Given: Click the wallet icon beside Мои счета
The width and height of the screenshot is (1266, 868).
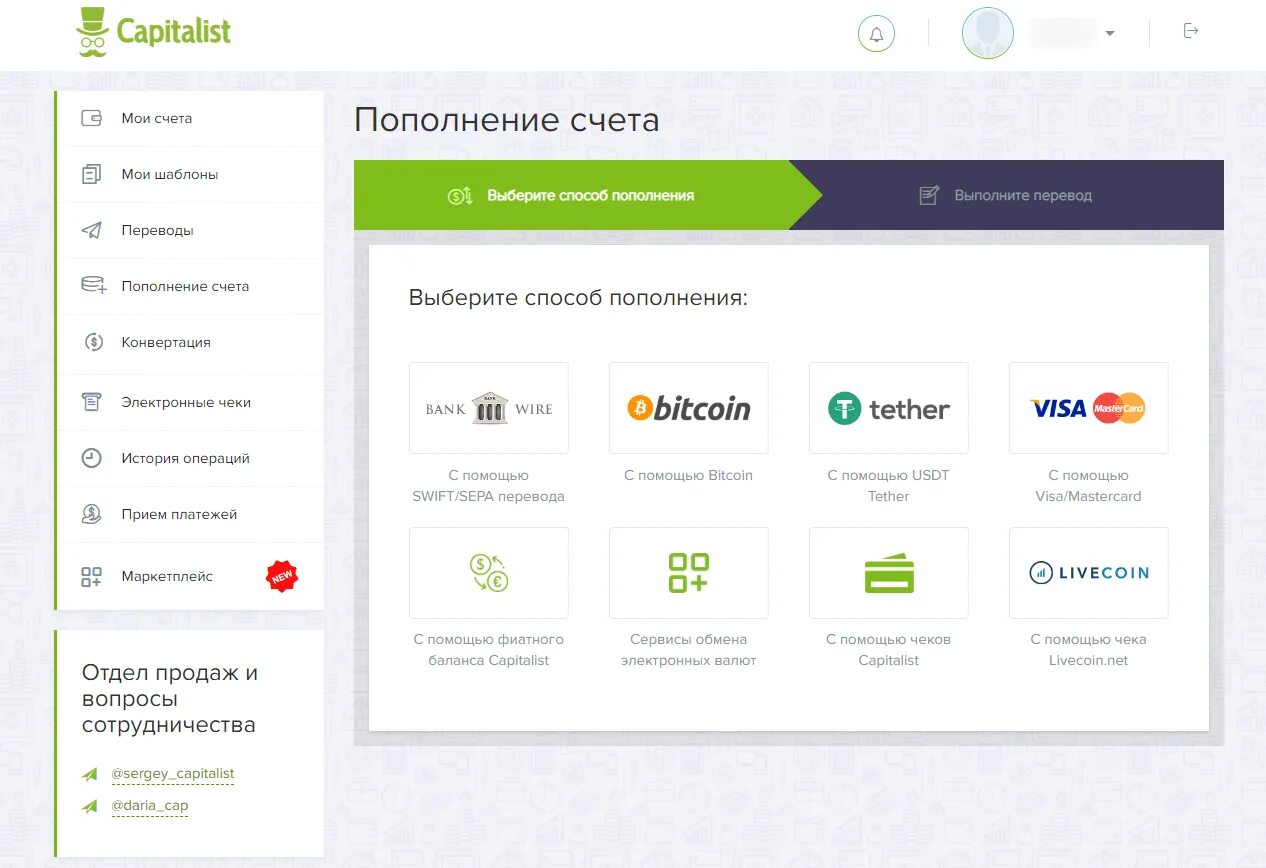Looking at the screenshot, I should 92,118.
